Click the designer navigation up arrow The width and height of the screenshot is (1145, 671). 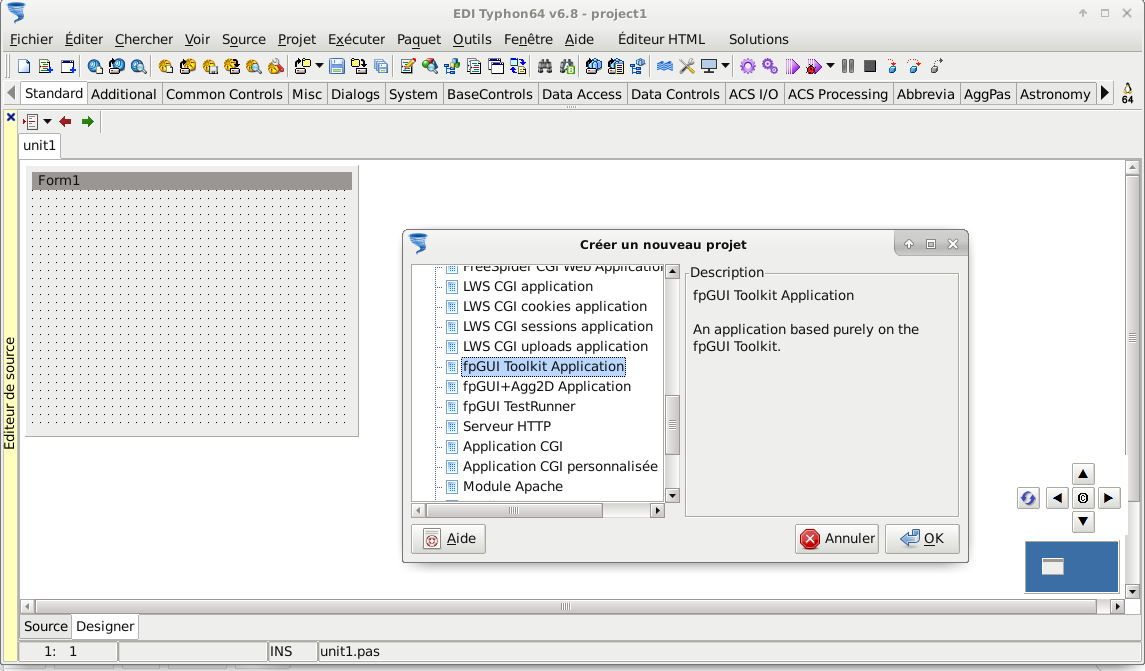tap(1083, 475)
